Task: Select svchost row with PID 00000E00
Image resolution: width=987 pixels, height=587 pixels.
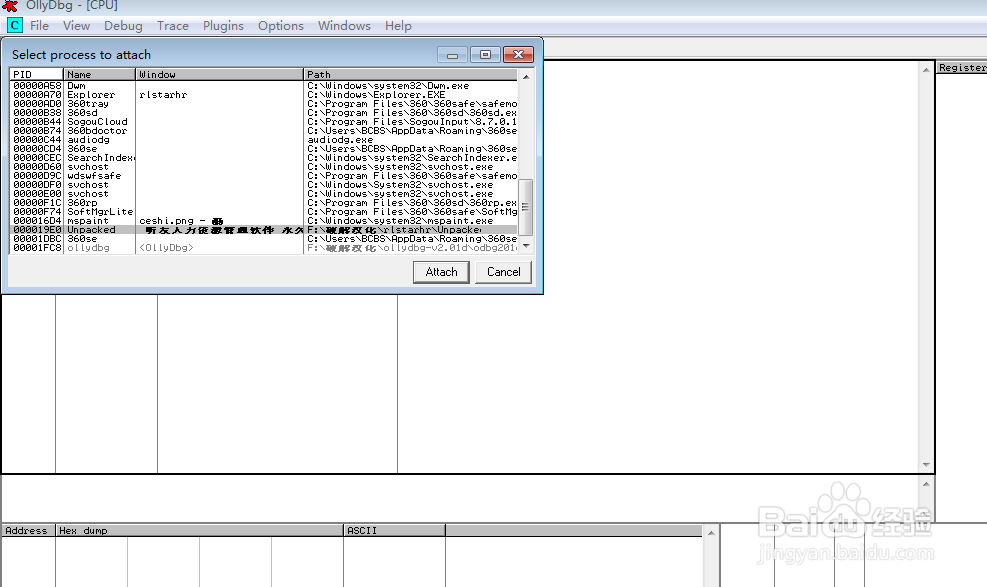Action: [x=264, y=194]
